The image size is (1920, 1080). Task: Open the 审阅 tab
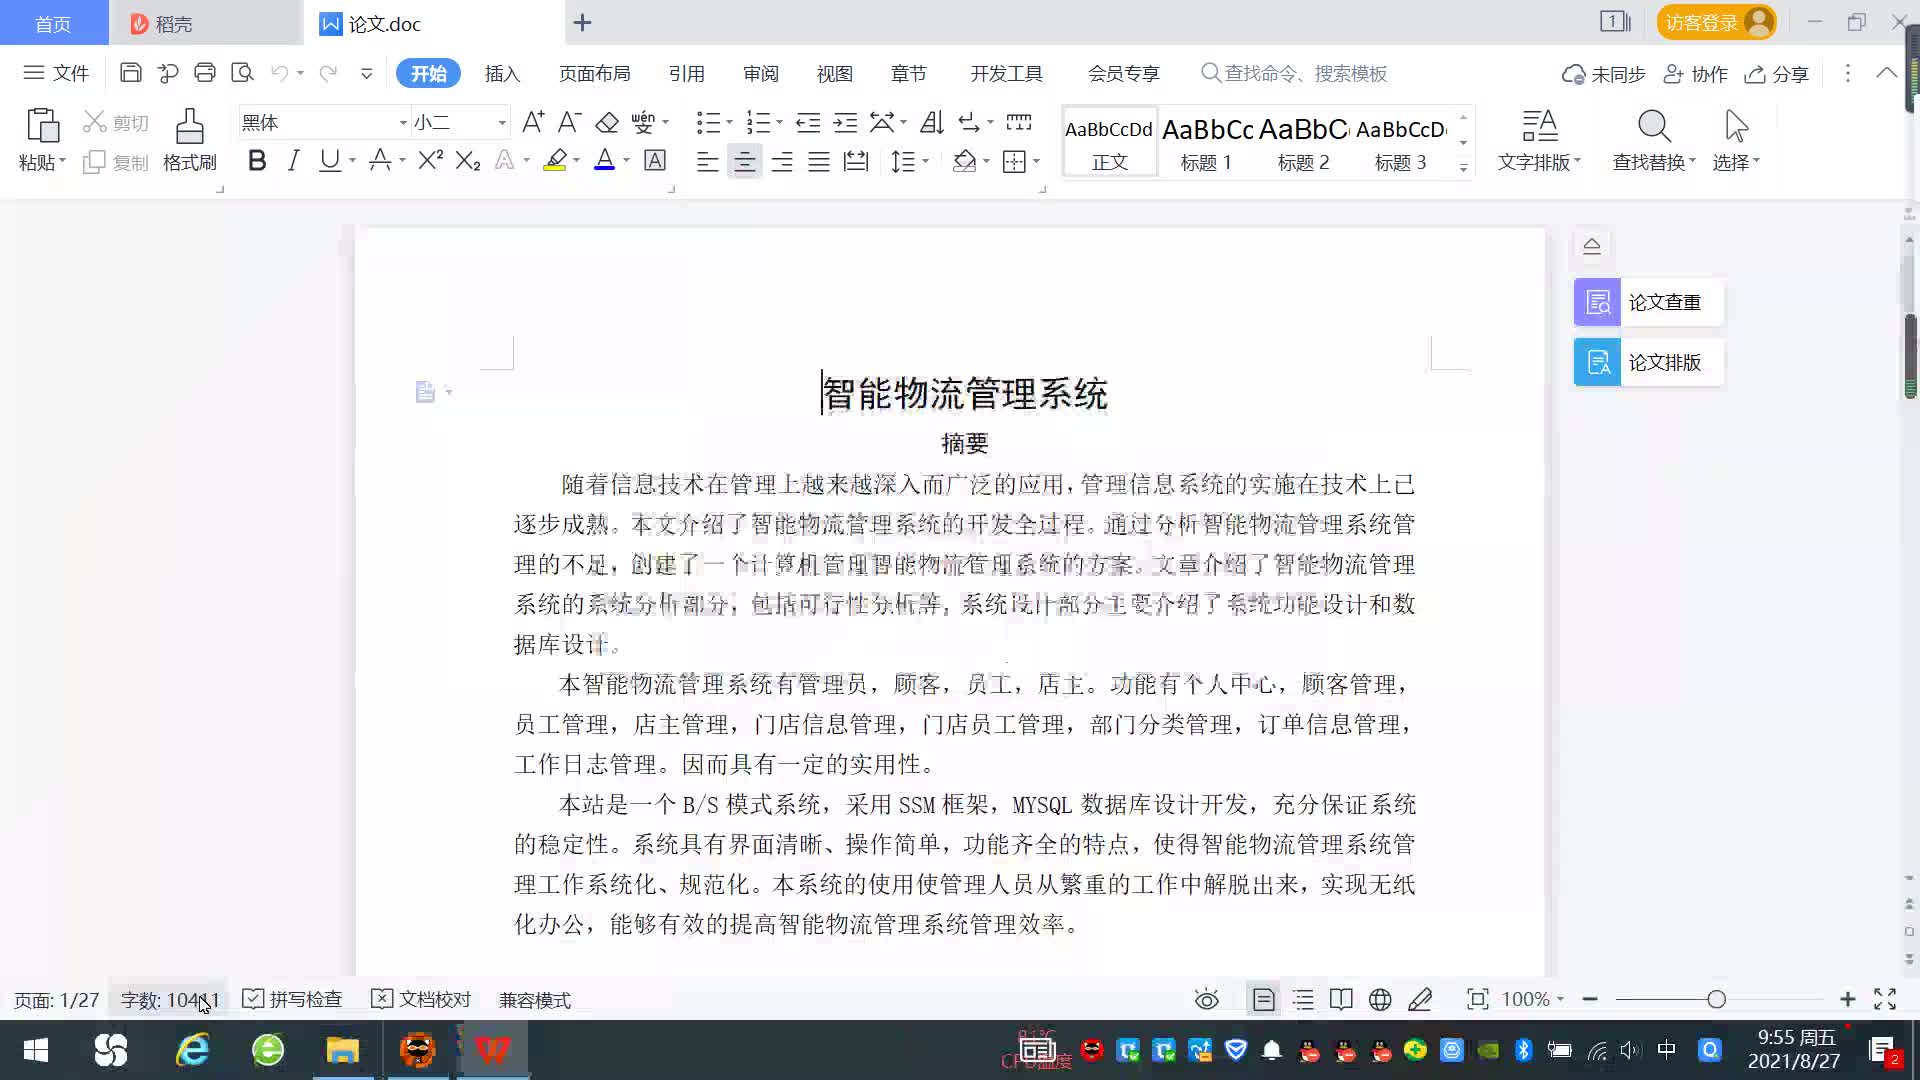(760, 73)
